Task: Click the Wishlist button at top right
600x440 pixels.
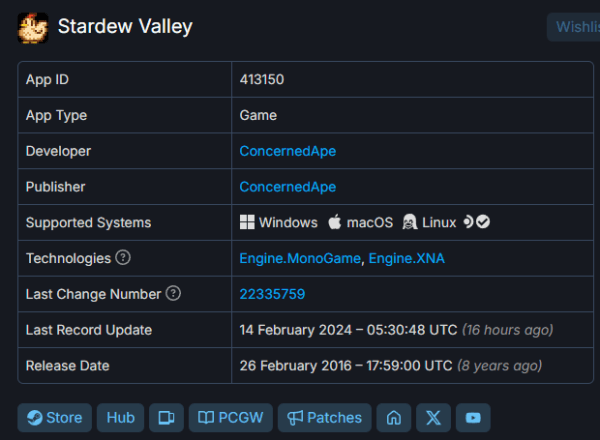Action: tap(573, 27)
